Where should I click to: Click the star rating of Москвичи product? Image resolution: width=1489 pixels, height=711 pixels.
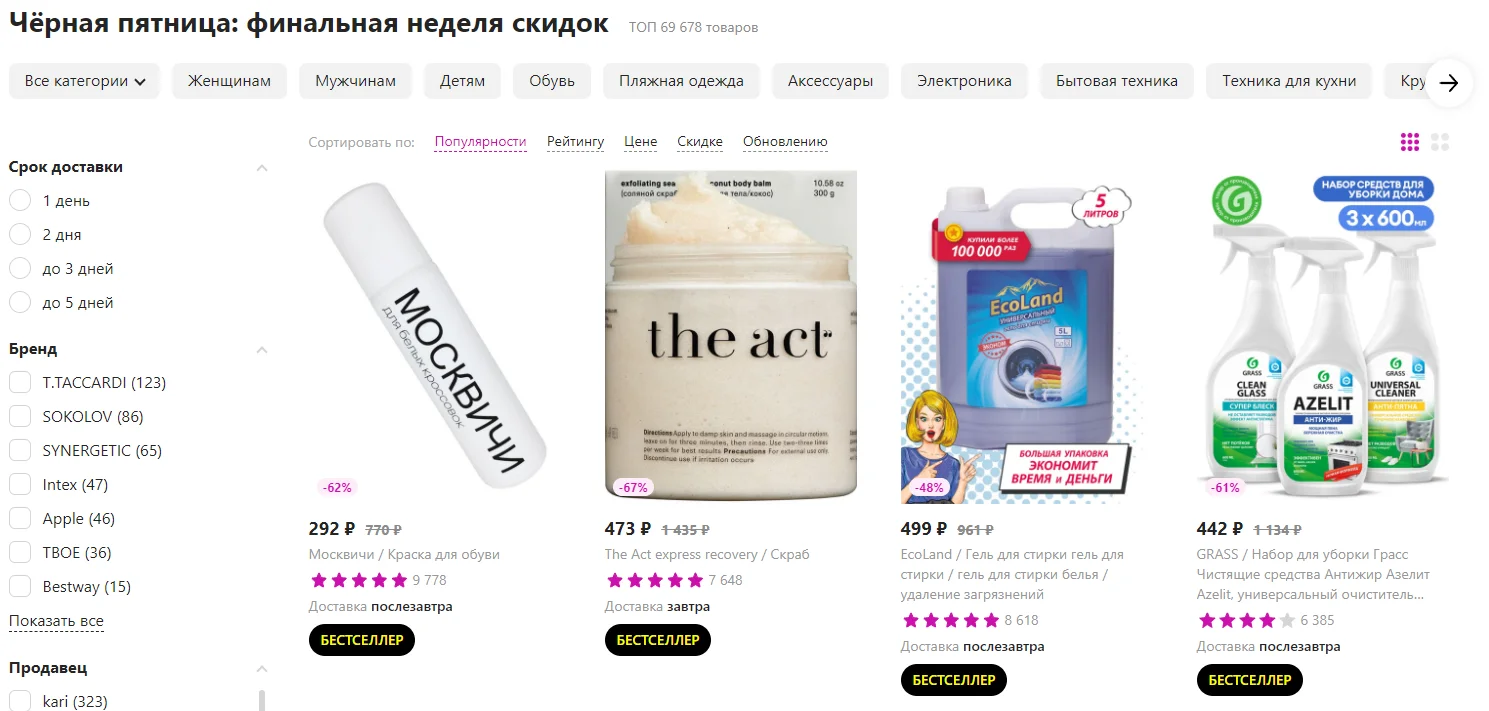[358, 580]
